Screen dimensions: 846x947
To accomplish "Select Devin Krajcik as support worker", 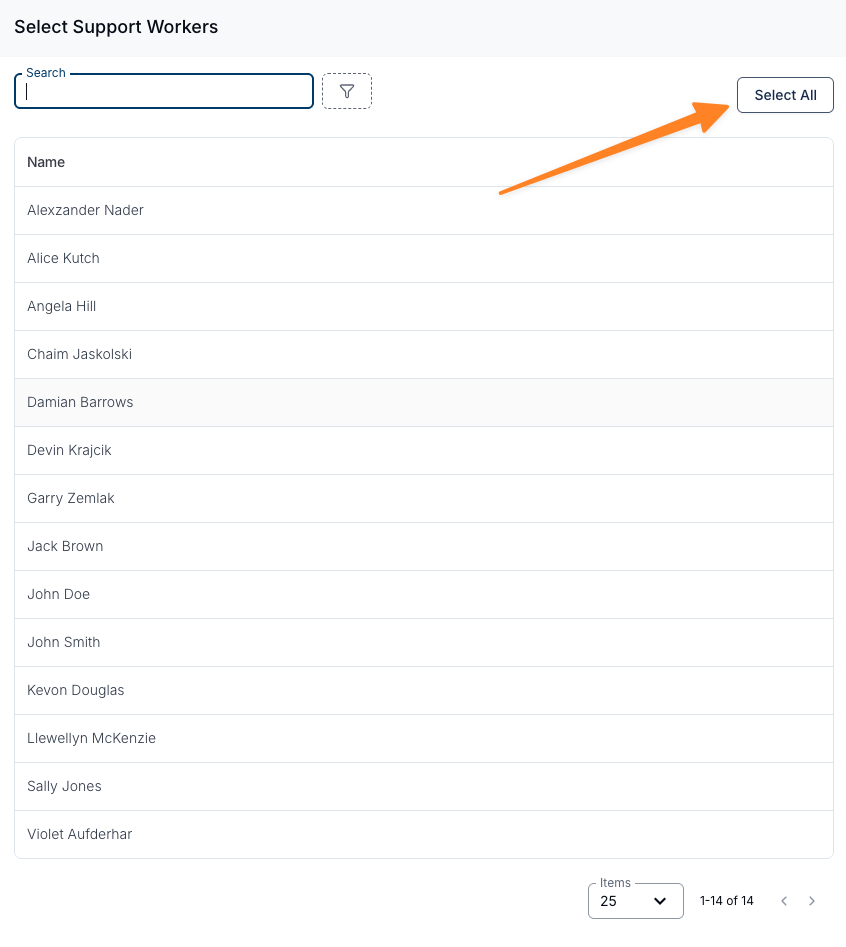I will [x=424, y=451].
